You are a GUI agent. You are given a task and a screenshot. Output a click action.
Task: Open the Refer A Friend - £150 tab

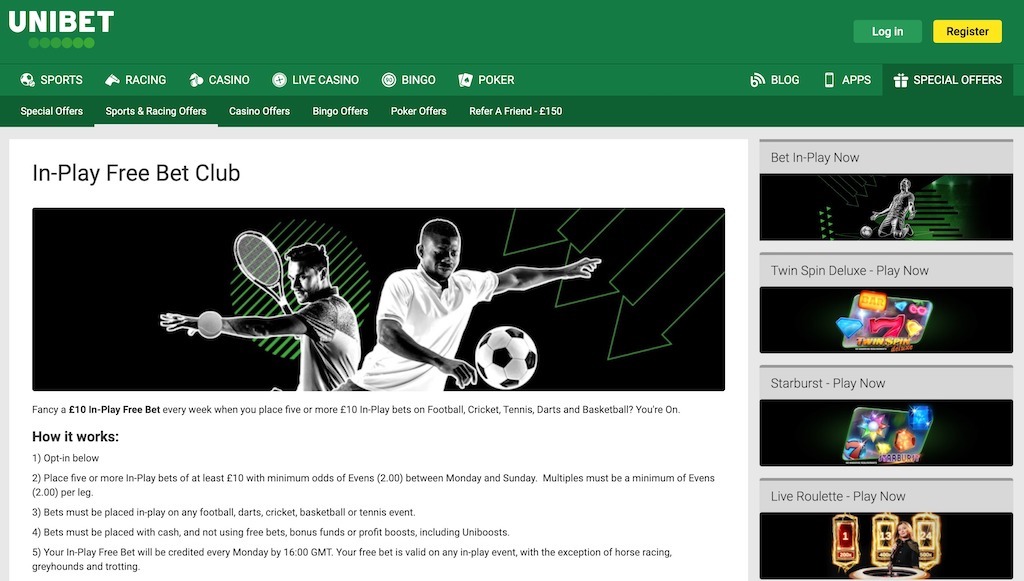(x=515, y=111)
